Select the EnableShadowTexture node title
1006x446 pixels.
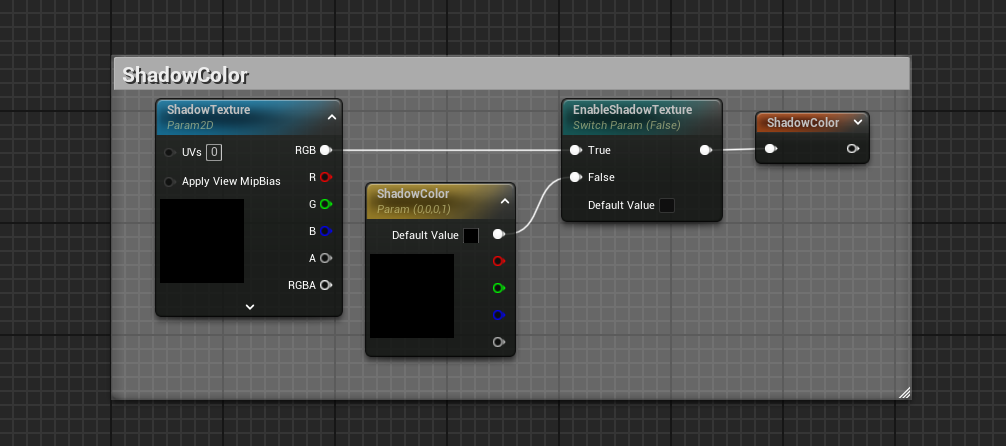coord(633,110)
